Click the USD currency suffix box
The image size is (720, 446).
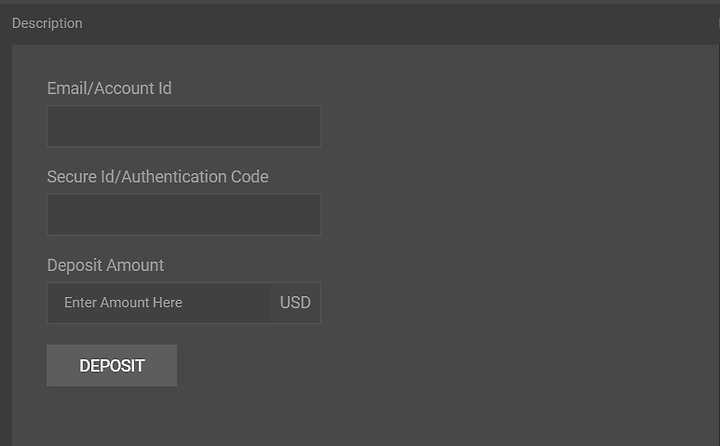295,303
